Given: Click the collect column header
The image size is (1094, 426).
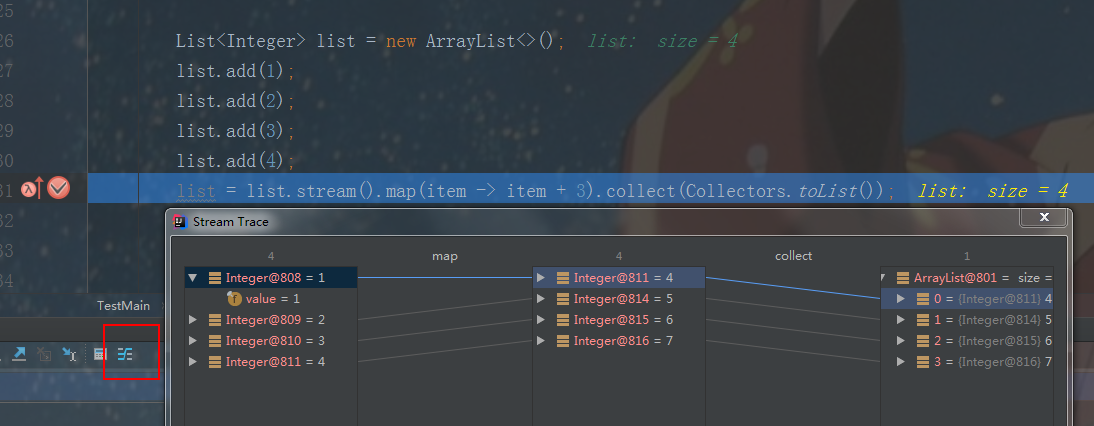Looking at the screenshot, I should [793, 256].
